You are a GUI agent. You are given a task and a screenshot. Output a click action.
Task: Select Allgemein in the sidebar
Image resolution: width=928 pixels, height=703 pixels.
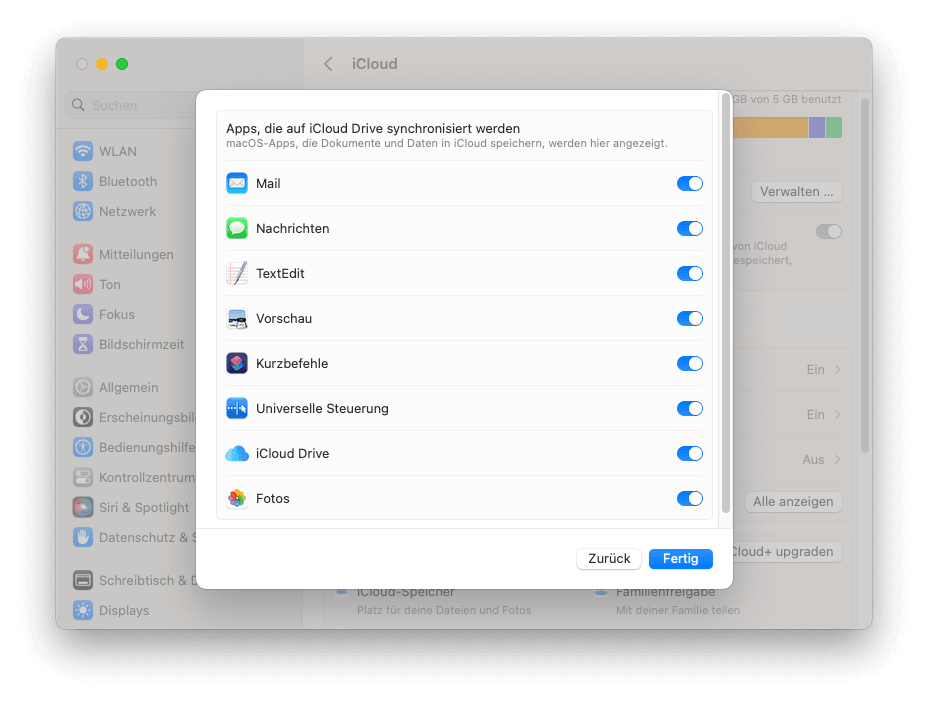pyautogui.click(x=128, y=388)
